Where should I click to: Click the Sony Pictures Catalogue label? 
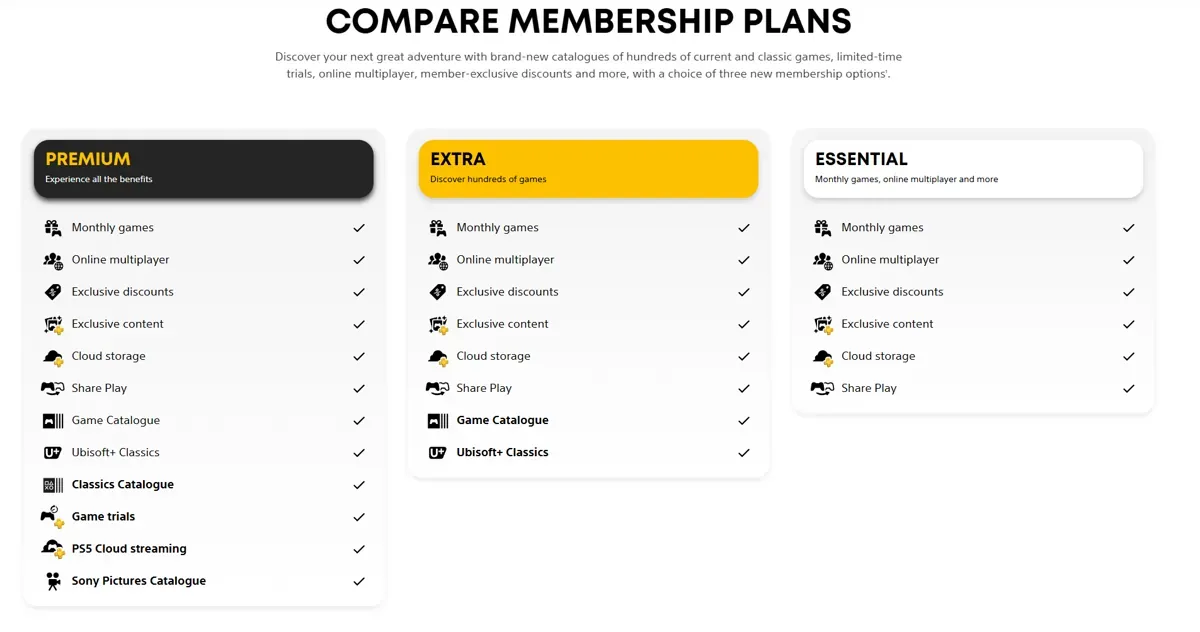(139, 581)
